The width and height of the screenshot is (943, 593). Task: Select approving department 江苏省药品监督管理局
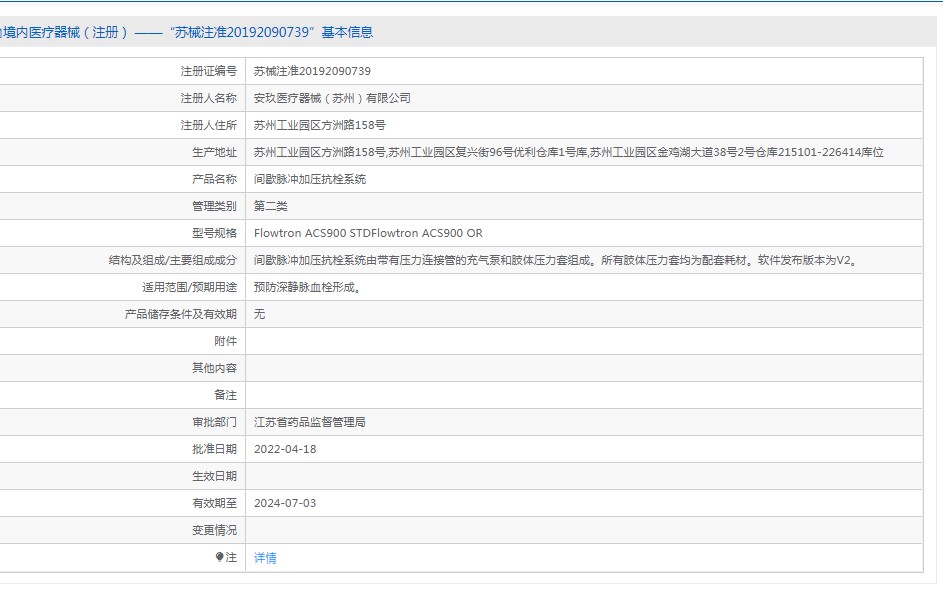310,422
